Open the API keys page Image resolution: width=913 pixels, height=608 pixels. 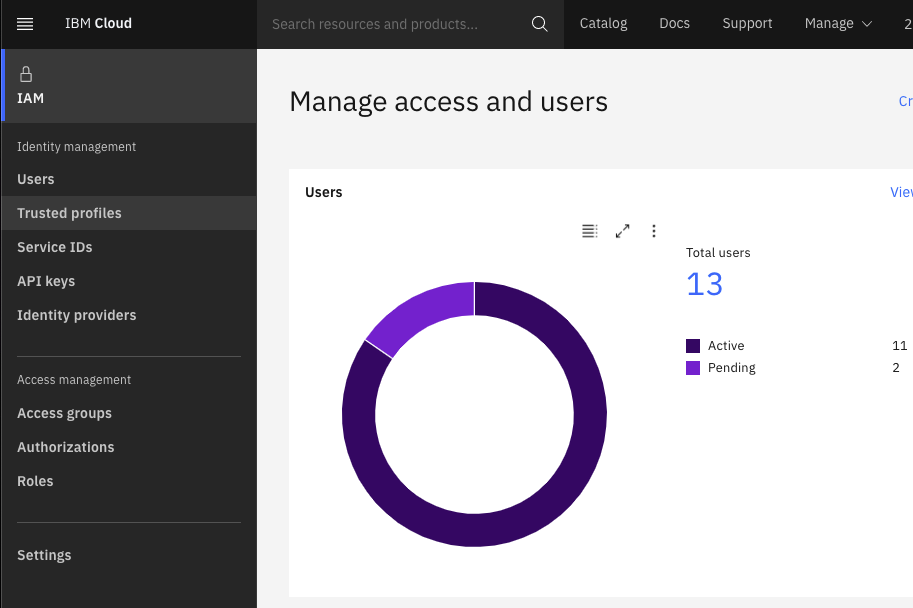pyautogui.click(x=46, y=281)
